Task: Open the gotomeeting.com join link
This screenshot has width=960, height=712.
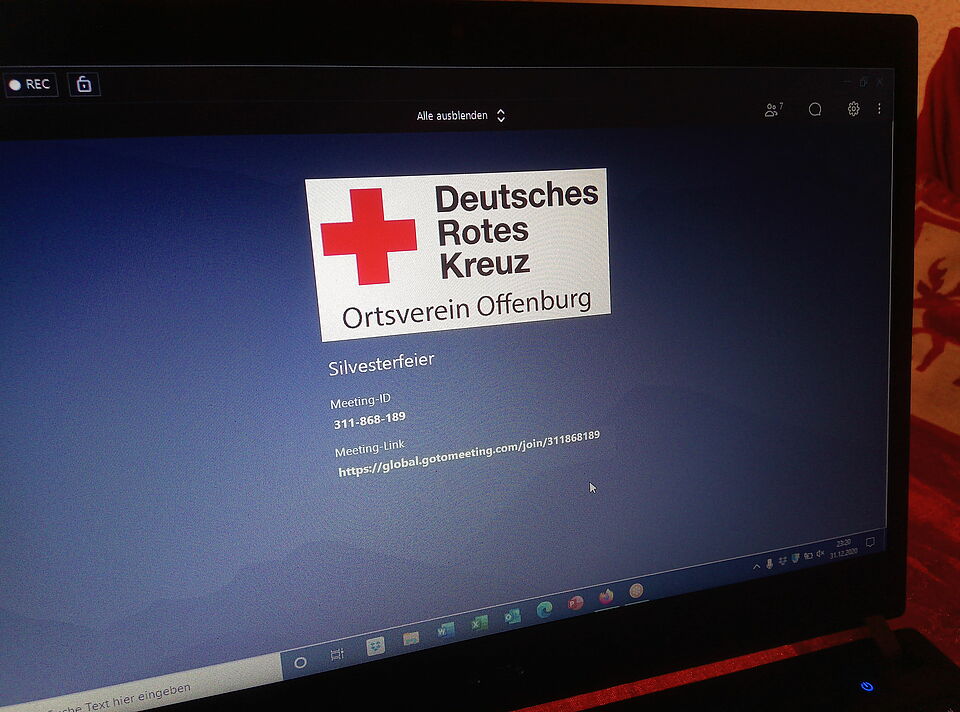Action: 469,453
